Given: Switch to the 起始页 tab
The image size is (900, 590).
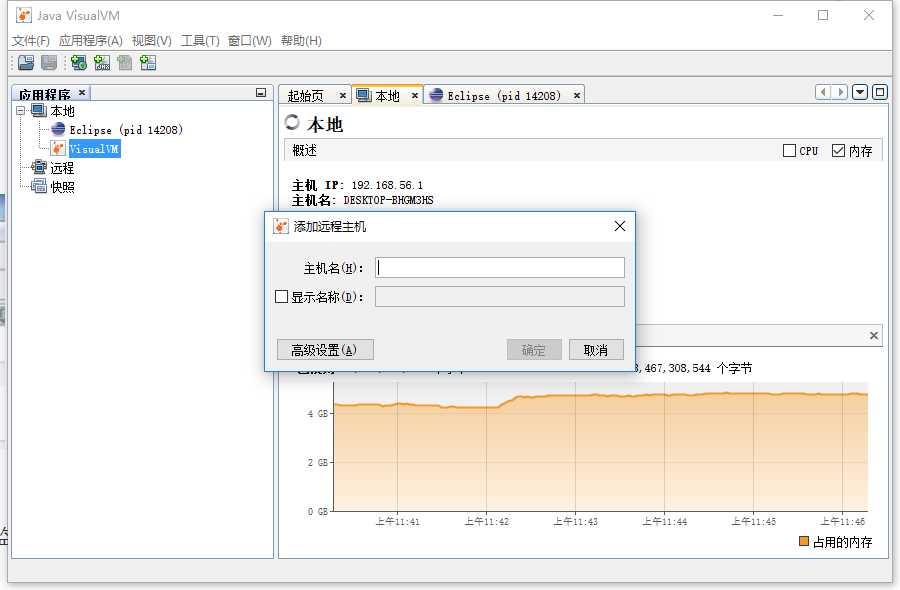Looking at the screenshot, I should (x=306, y=96).
